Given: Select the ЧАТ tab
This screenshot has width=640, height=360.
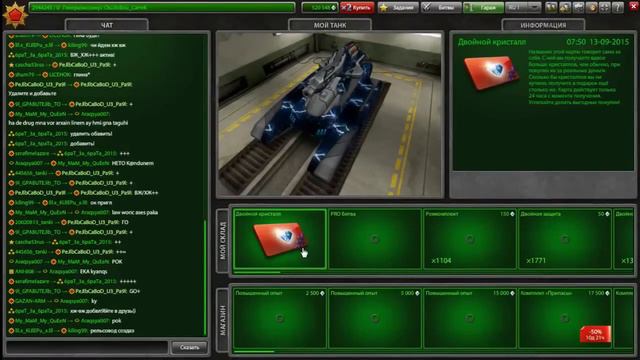Looking at the screenshot, I should 107,25.
